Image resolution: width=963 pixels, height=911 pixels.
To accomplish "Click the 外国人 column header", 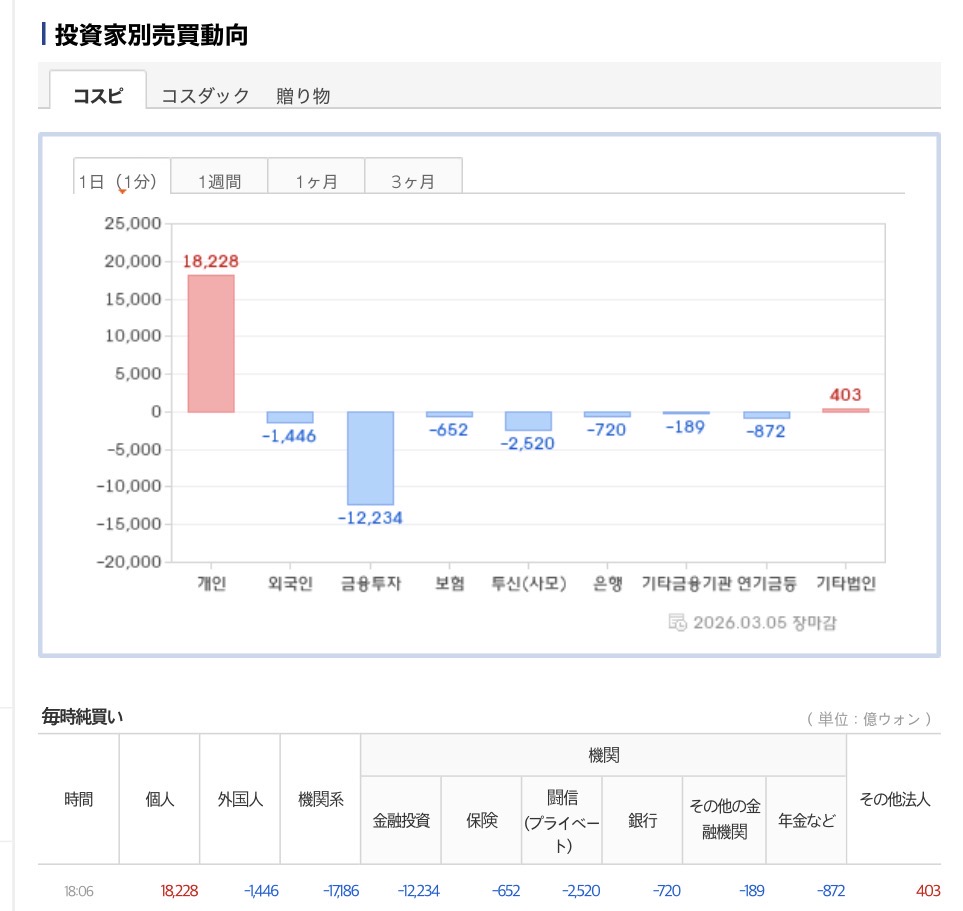I will pyautogui.click(x=240, y=799).
